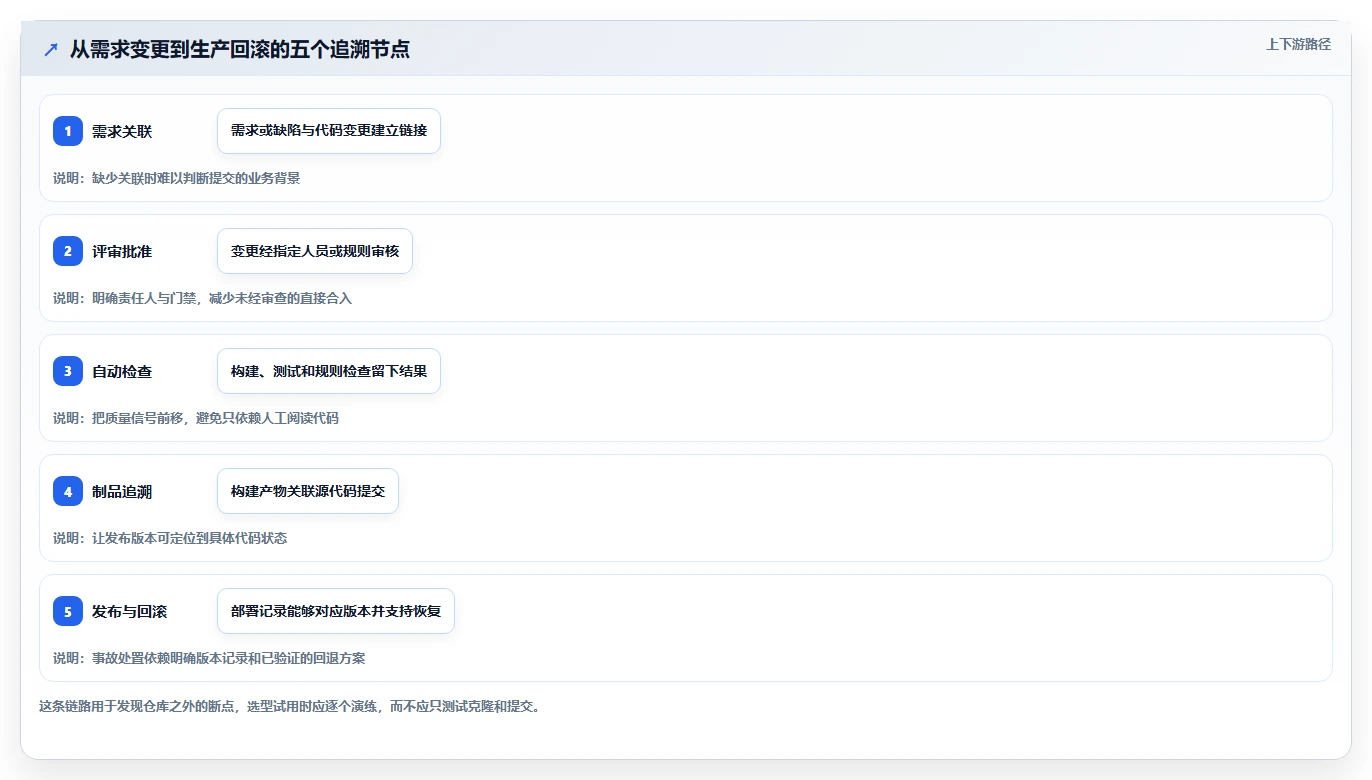Click the 自动检查 step label

pyautogui.click(x=122, y=371)
